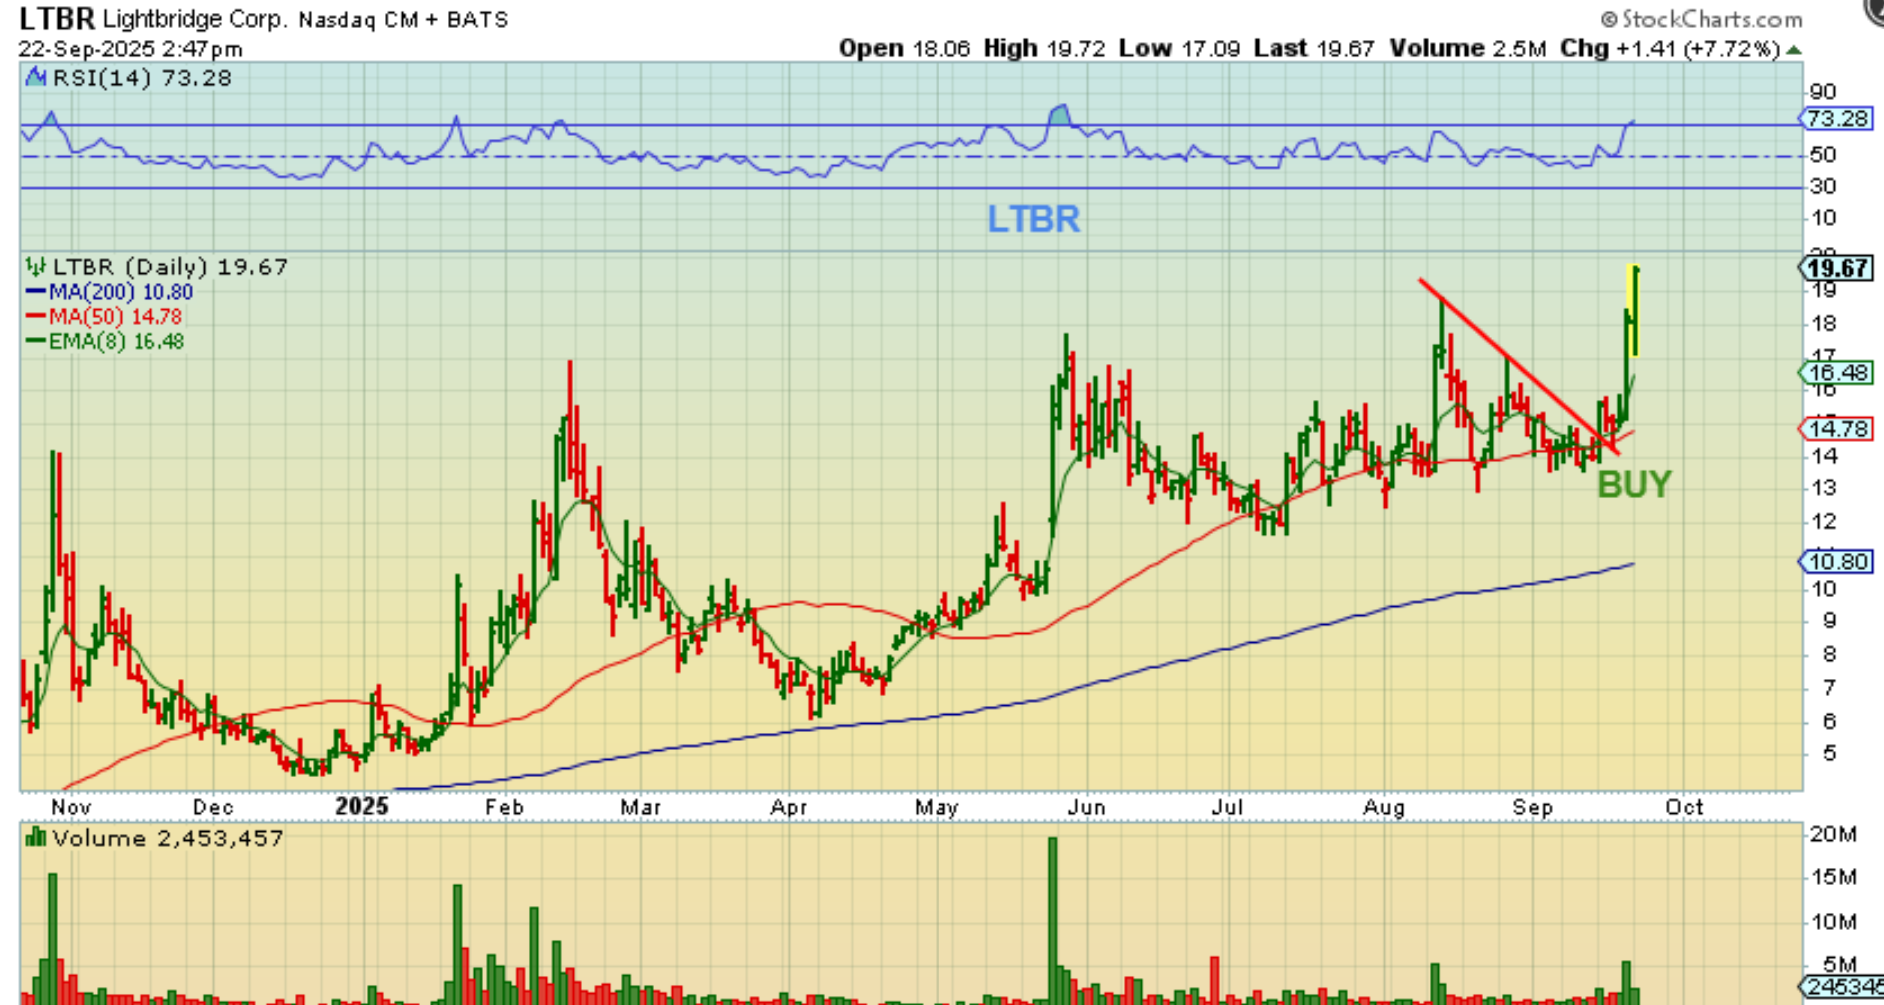Click the Lightbridge Corp. company name

click(196, 19)
